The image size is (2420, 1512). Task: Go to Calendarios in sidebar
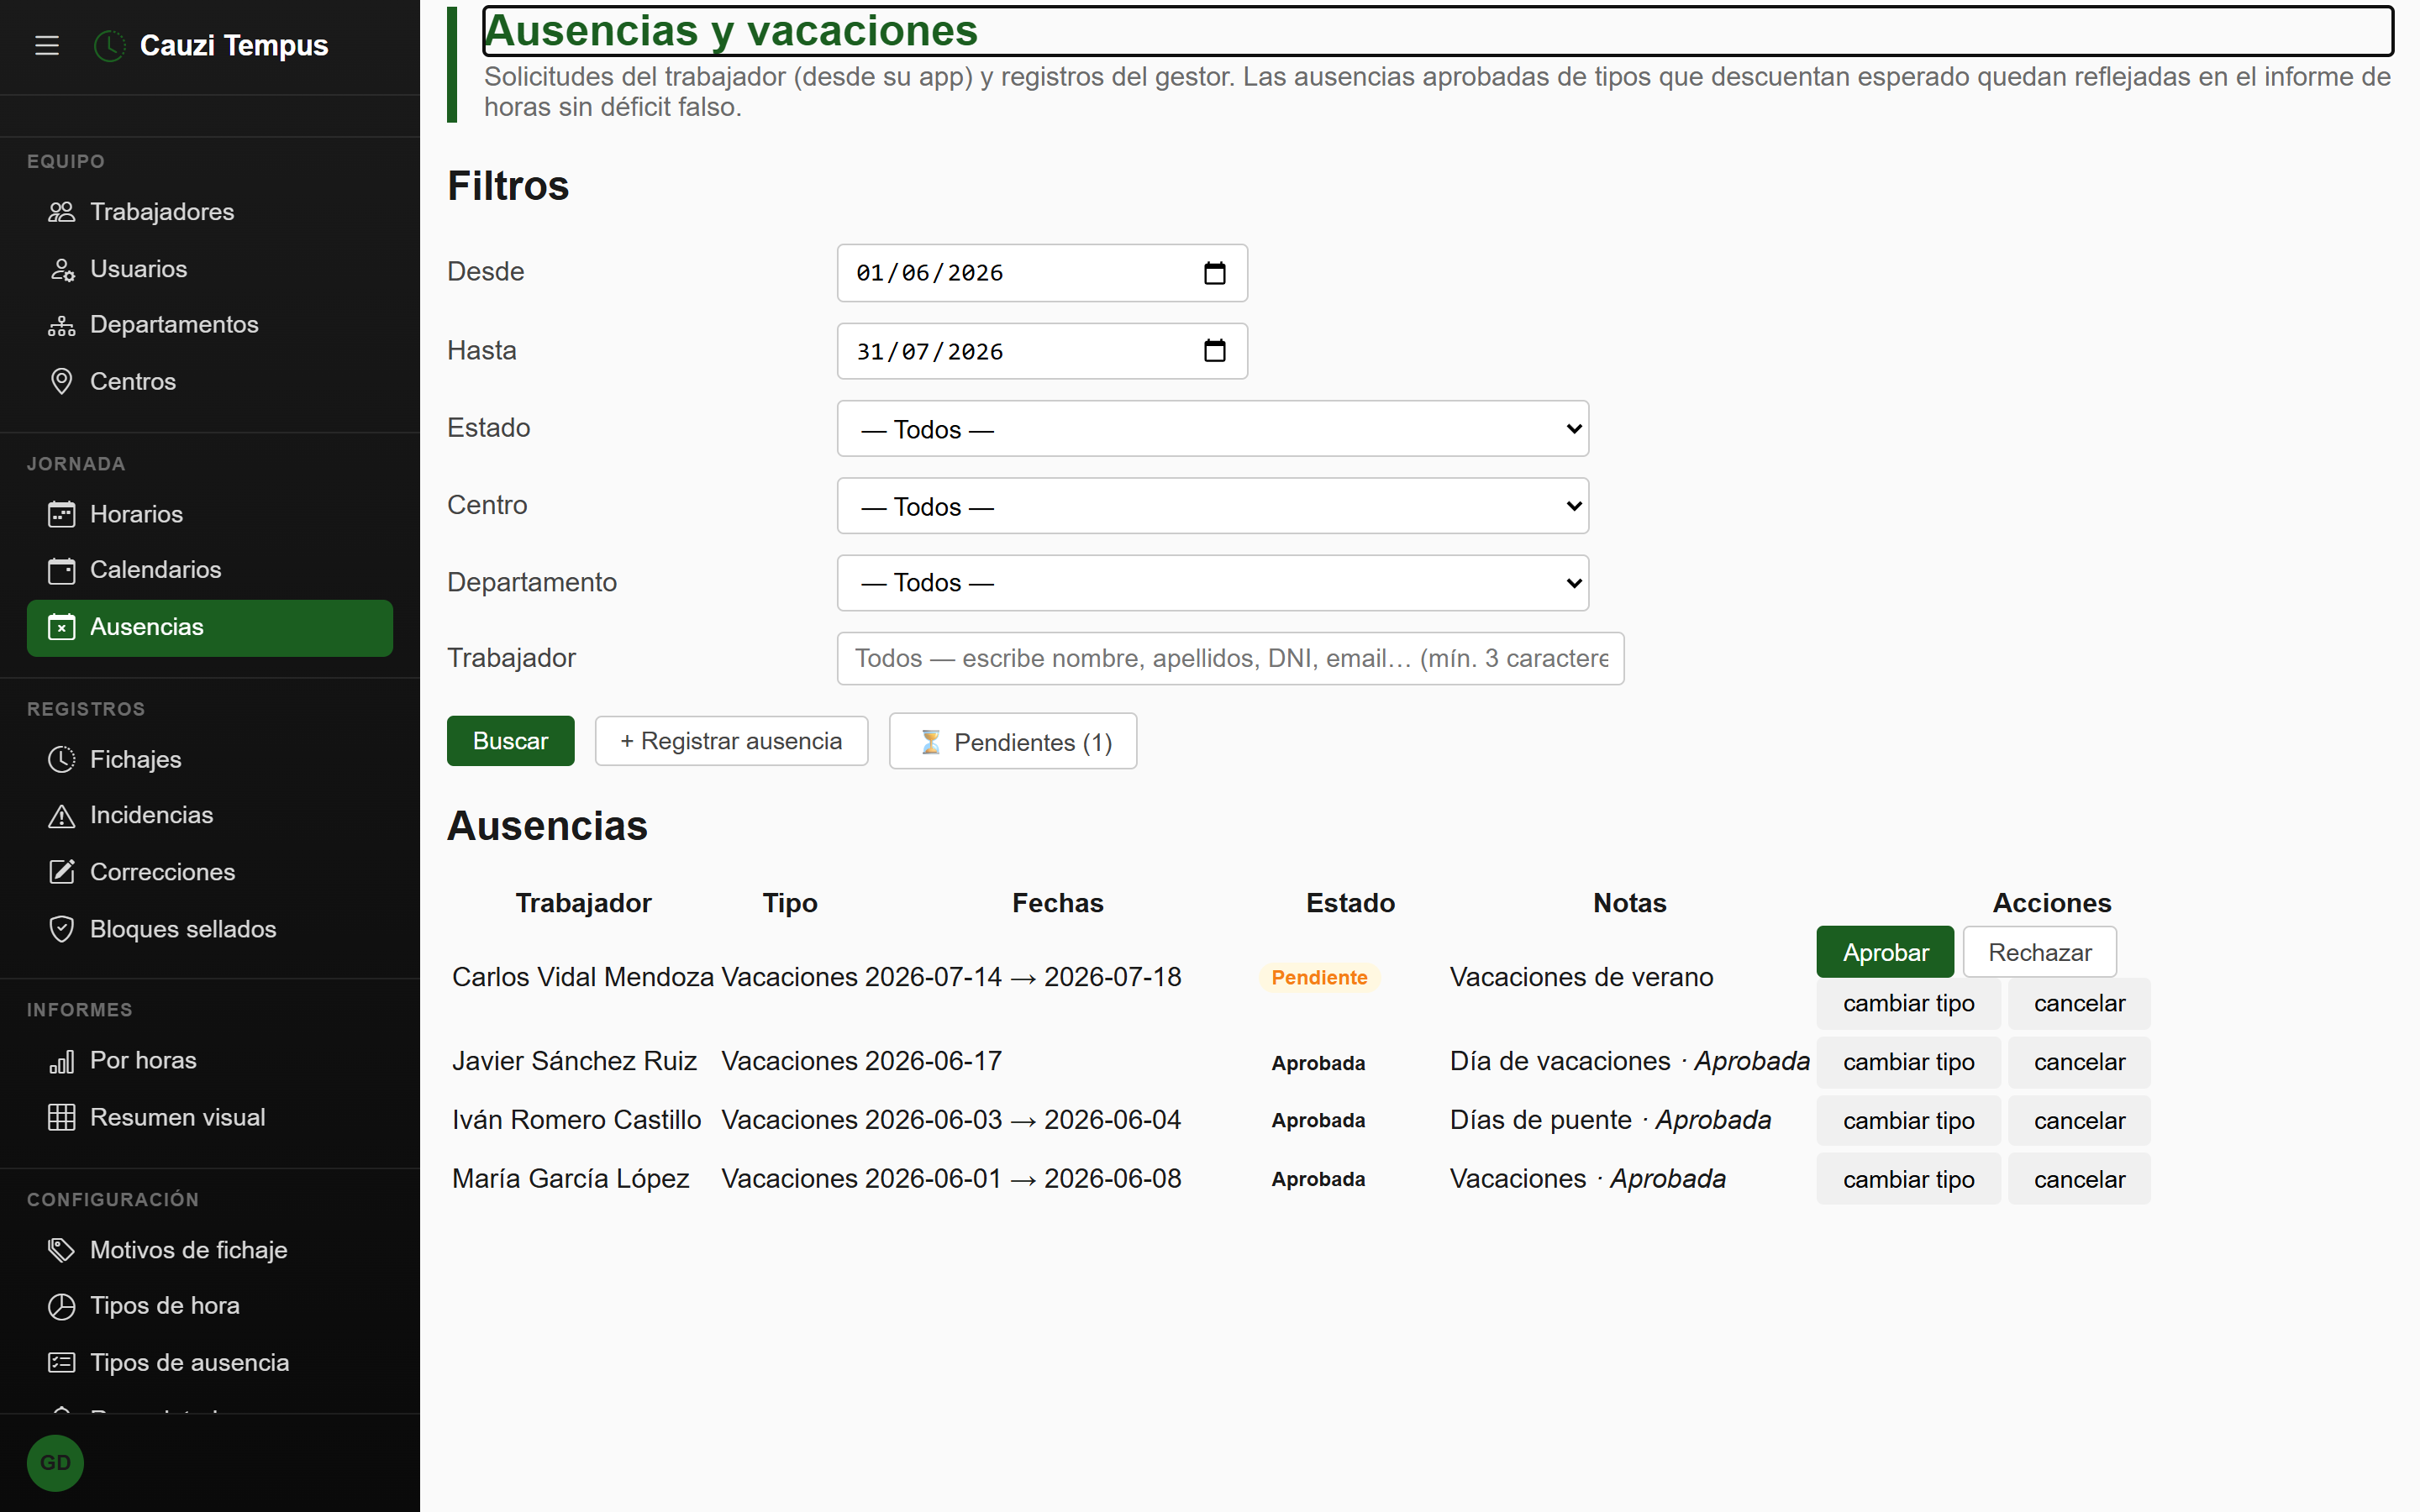tap(210, 570)
